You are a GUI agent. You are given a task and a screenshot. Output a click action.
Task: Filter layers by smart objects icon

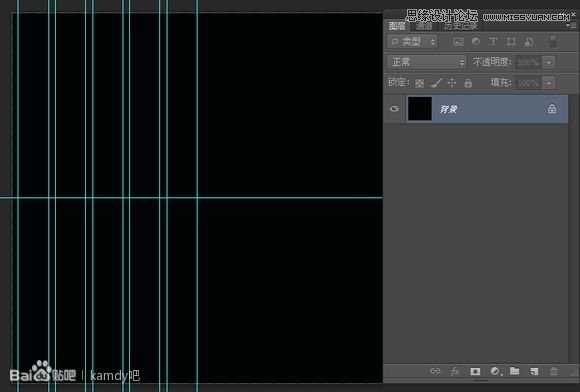pyautogui.click(x=529, y=42)
